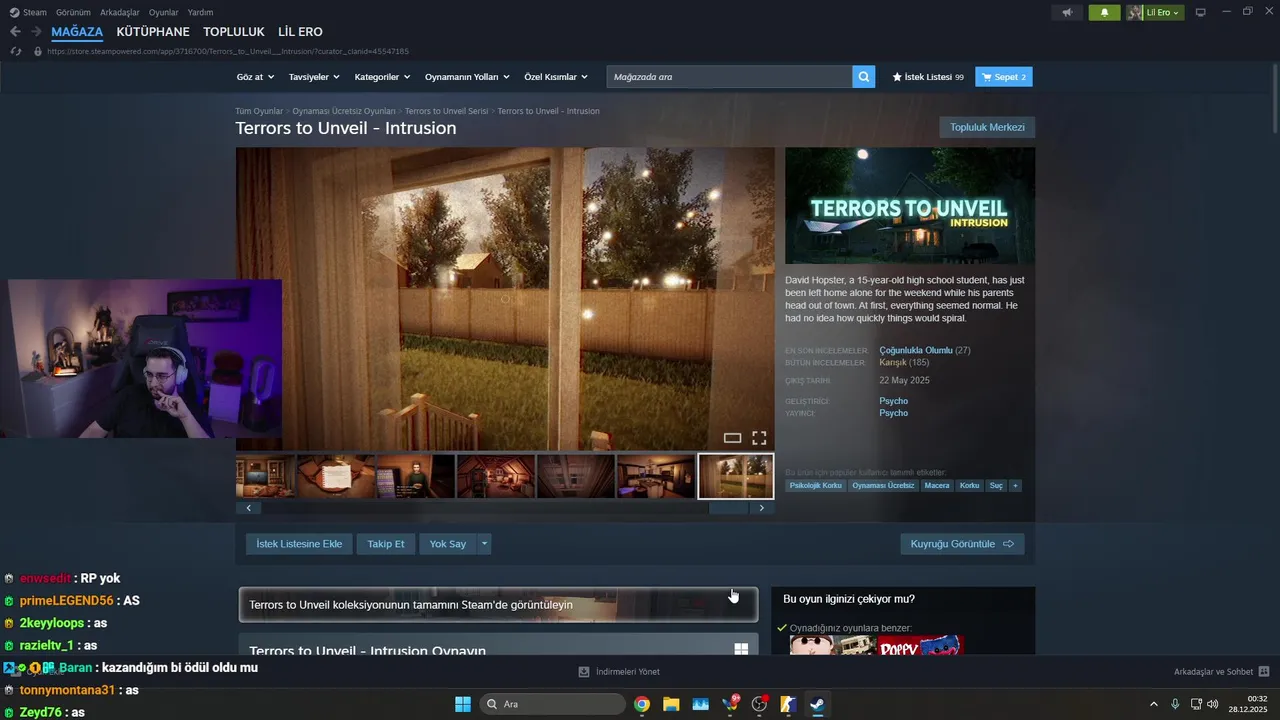1280x720 pixels.
Task: Open the Oyunlar menu
Action: 164,12
